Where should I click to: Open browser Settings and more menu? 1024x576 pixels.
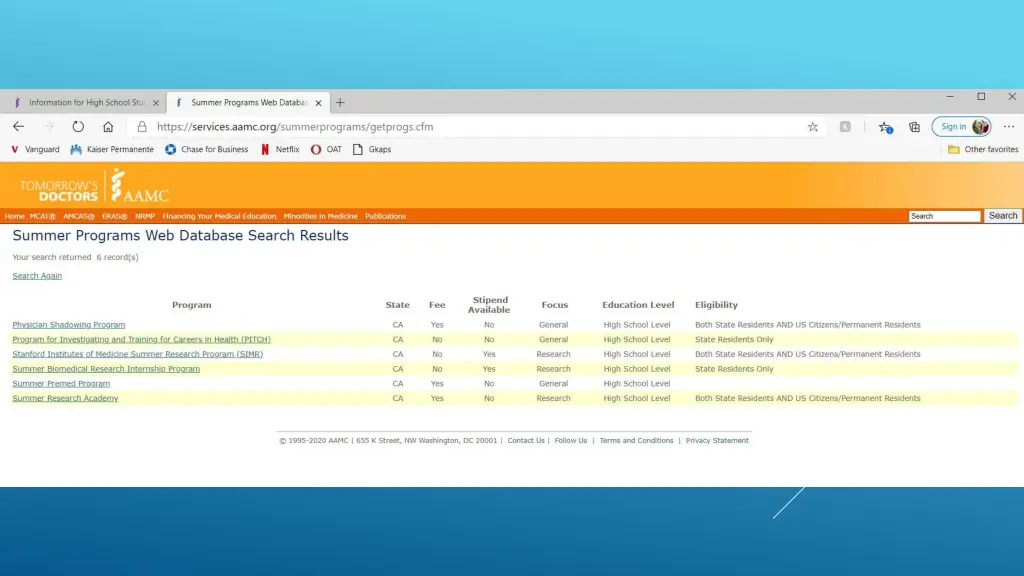1009,127
